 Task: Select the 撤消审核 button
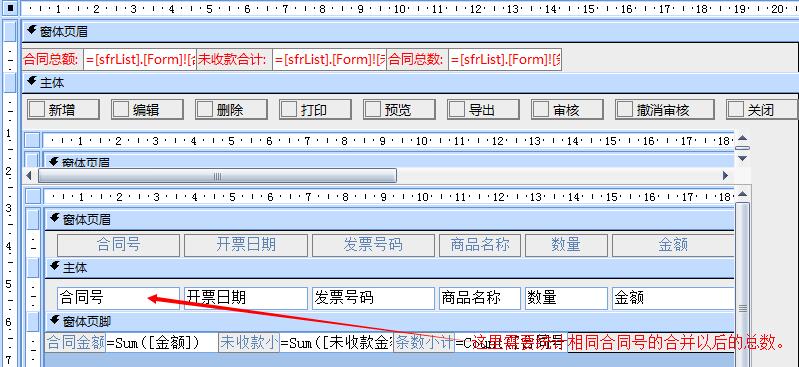point(664,109)
